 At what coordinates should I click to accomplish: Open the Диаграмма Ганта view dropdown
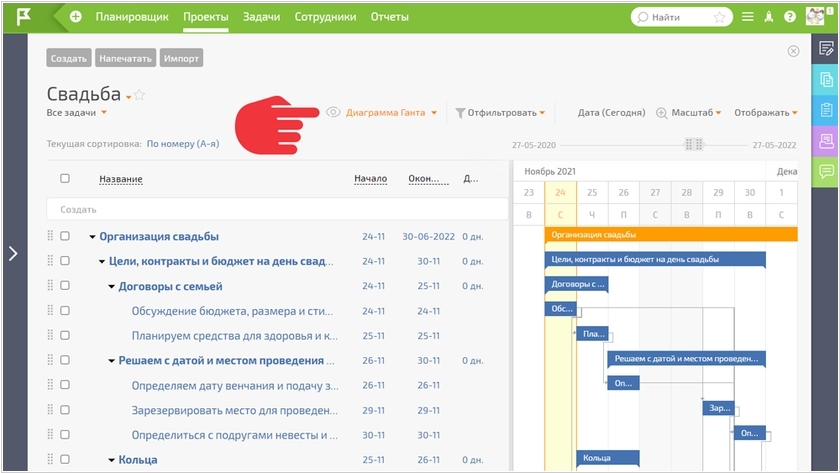pos(391,113)
